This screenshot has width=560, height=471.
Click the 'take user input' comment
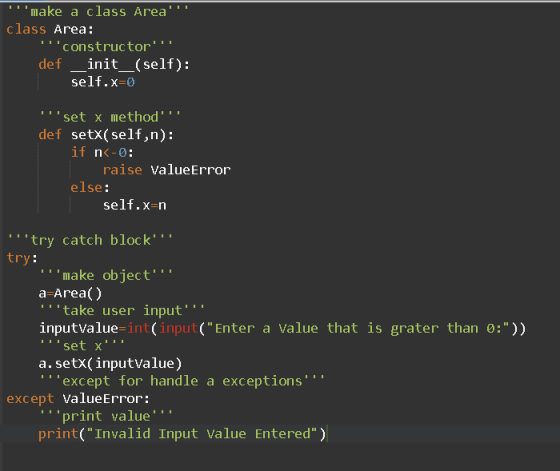(122, 311)
